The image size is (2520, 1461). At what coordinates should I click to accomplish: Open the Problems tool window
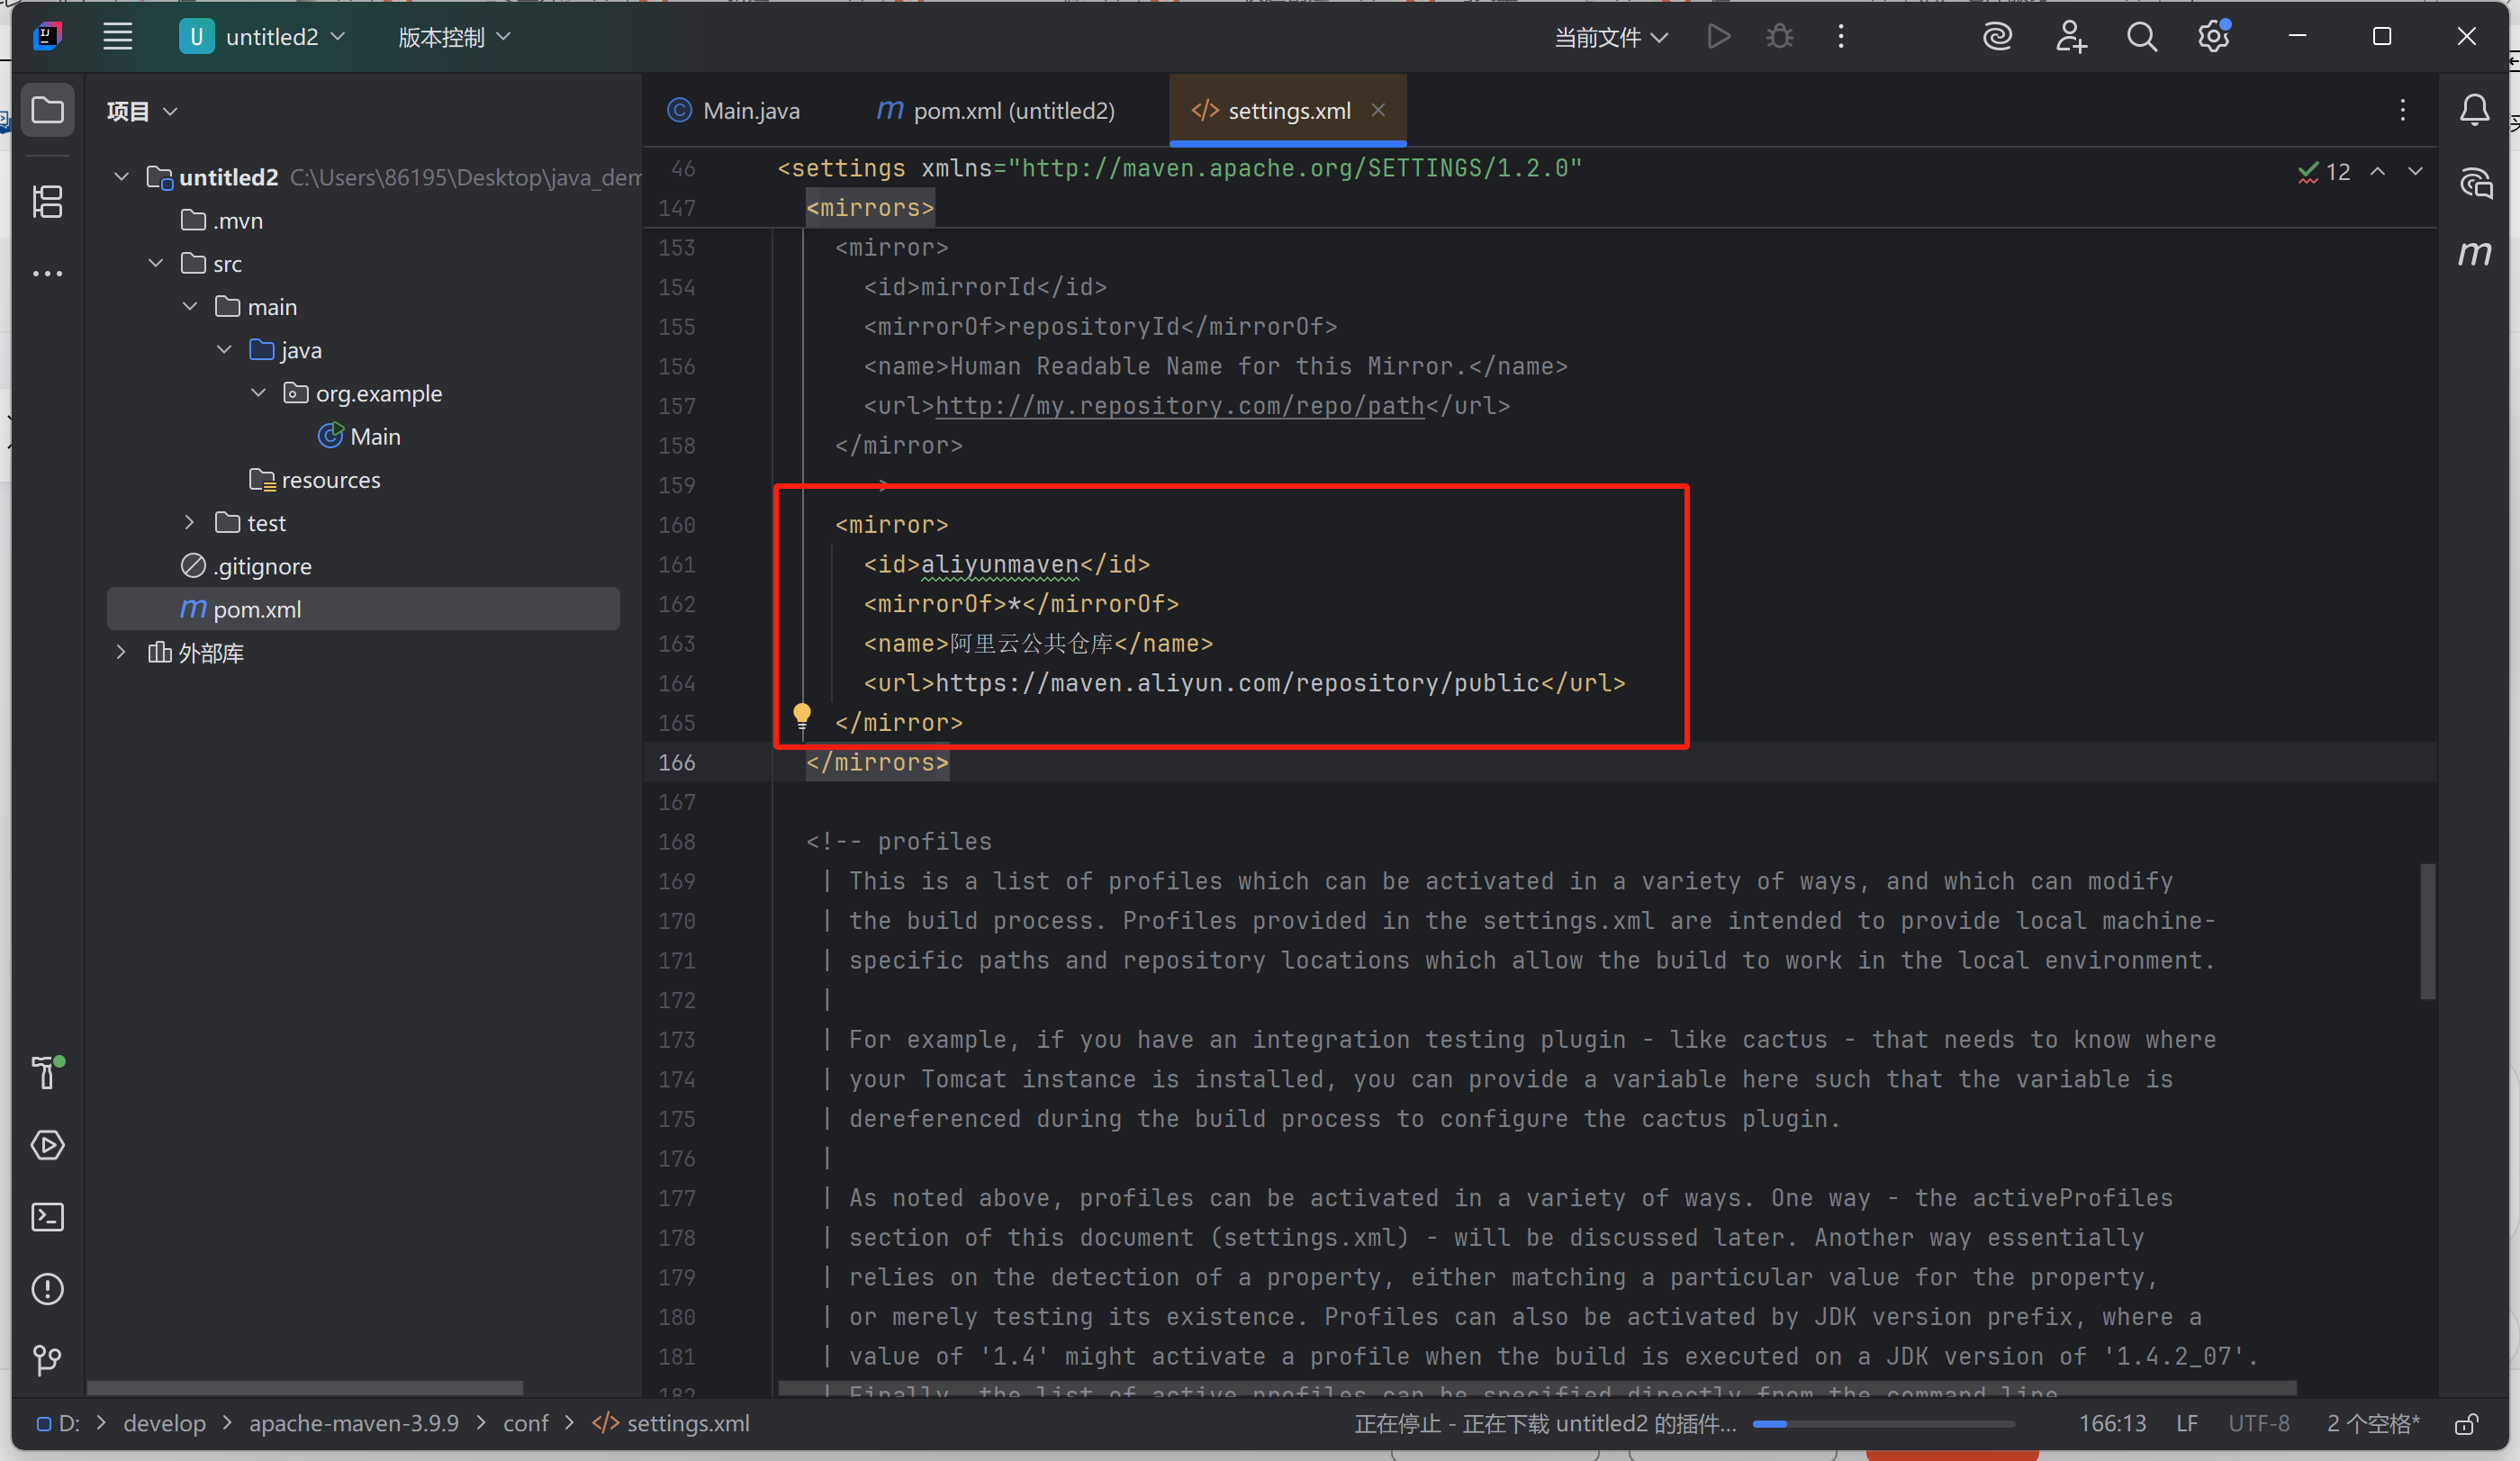(47, 1288)
